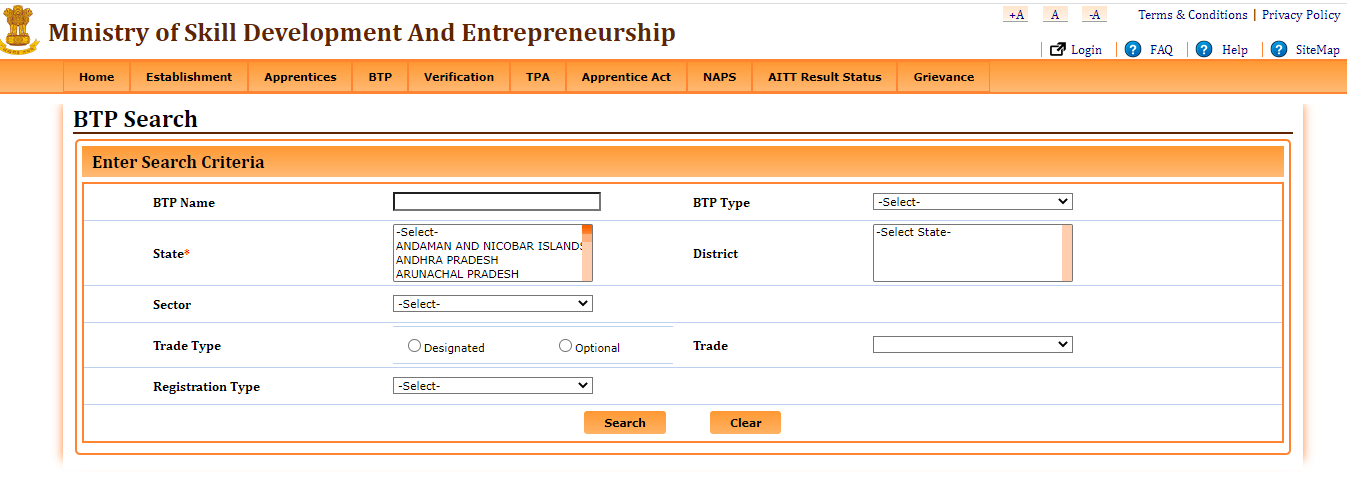Open the AITT Result Status menu
Screen dimensions: 1347x495
825,77
